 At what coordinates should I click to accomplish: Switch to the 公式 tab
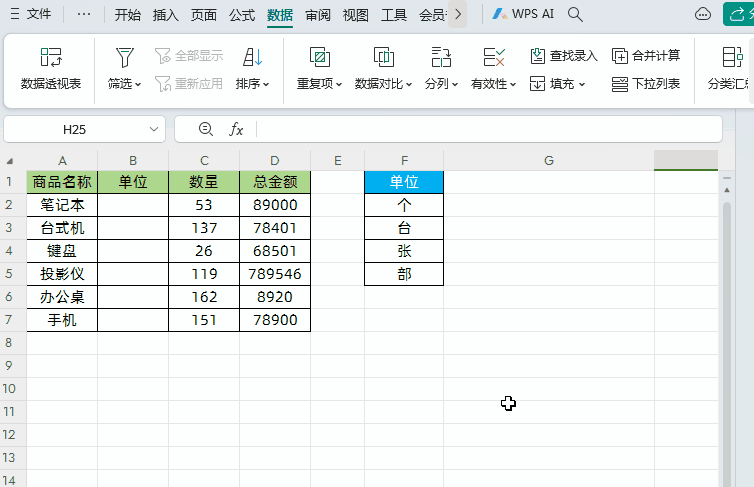tap(241, 15)
